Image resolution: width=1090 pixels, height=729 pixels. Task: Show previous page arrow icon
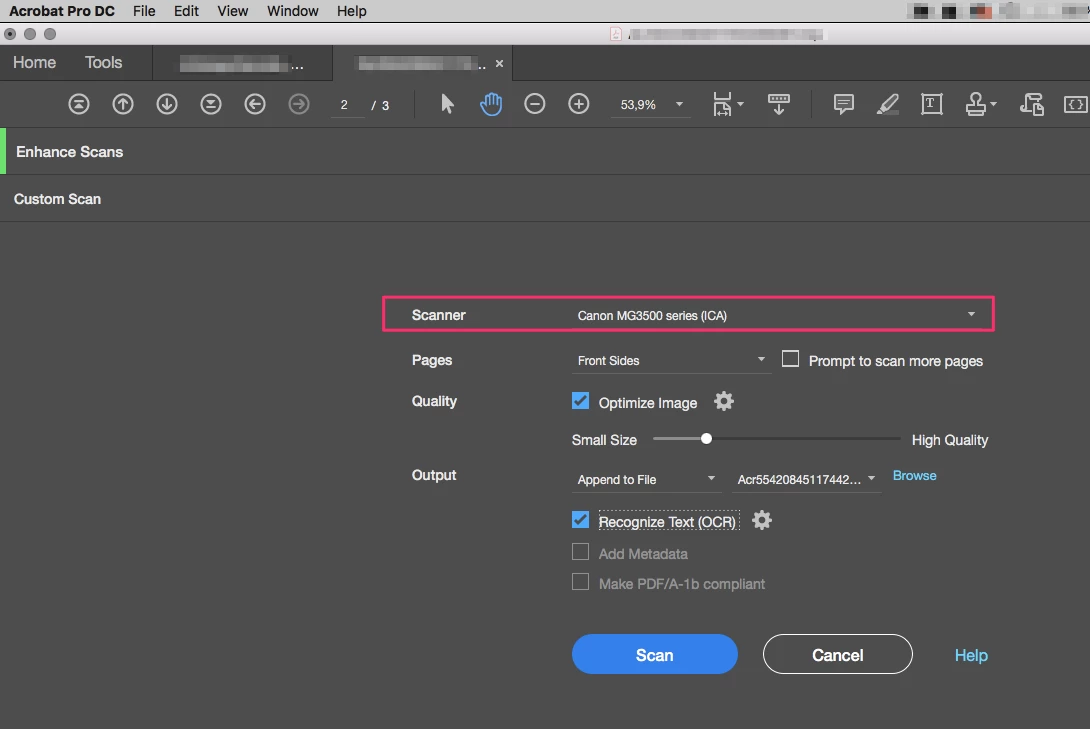click(123, 104)
